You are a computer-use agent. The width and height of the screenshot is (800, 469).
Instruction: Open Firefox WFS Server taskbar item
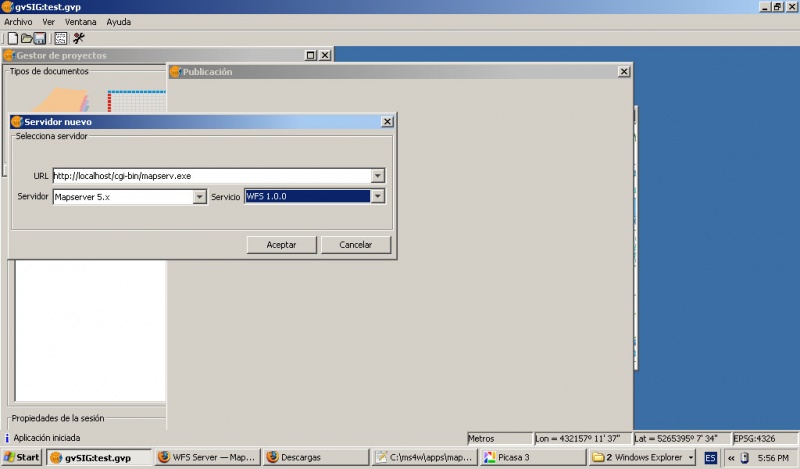pyautogui.click(x=207, y=458)
